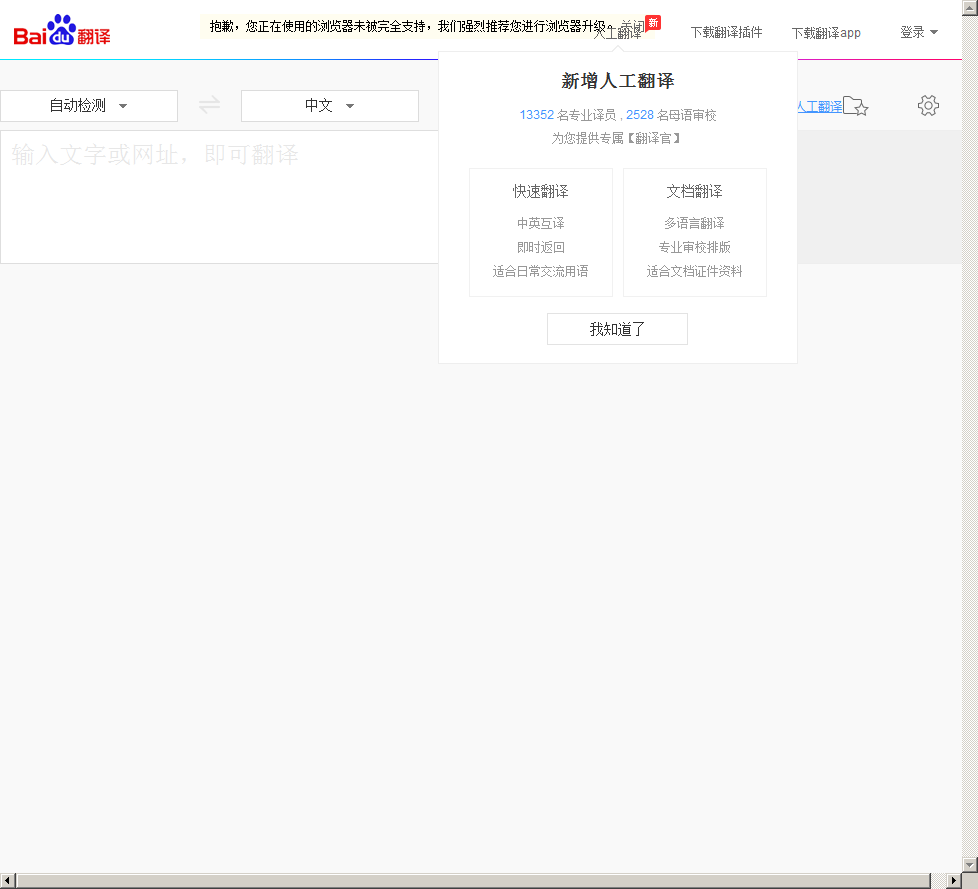Open 下载翻译app in the top navigation
This screenshot has height=889, width=978.
pyautogui.click(x=826, y=32)
